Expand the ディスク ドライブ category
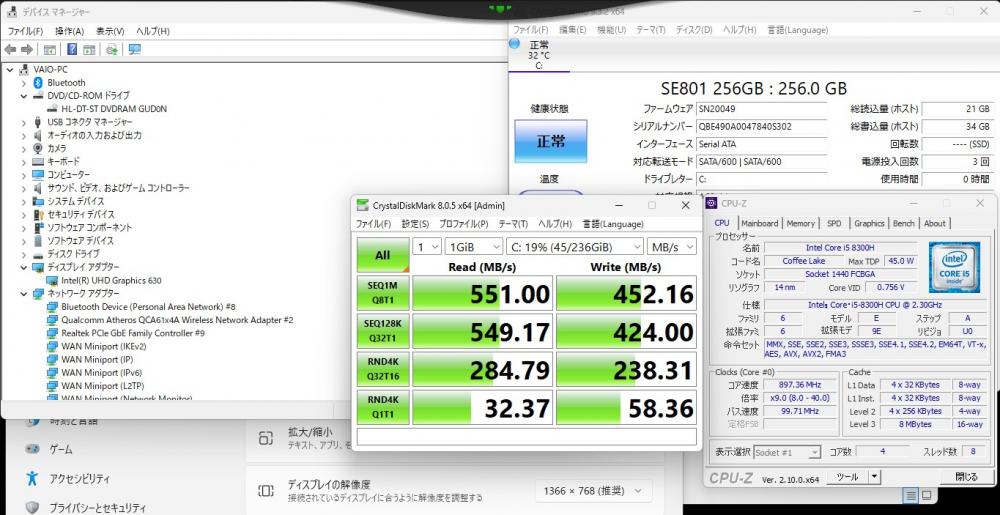Image resolution: width=1000 pixels, height=515 pixels. click(x=24, y=254)
